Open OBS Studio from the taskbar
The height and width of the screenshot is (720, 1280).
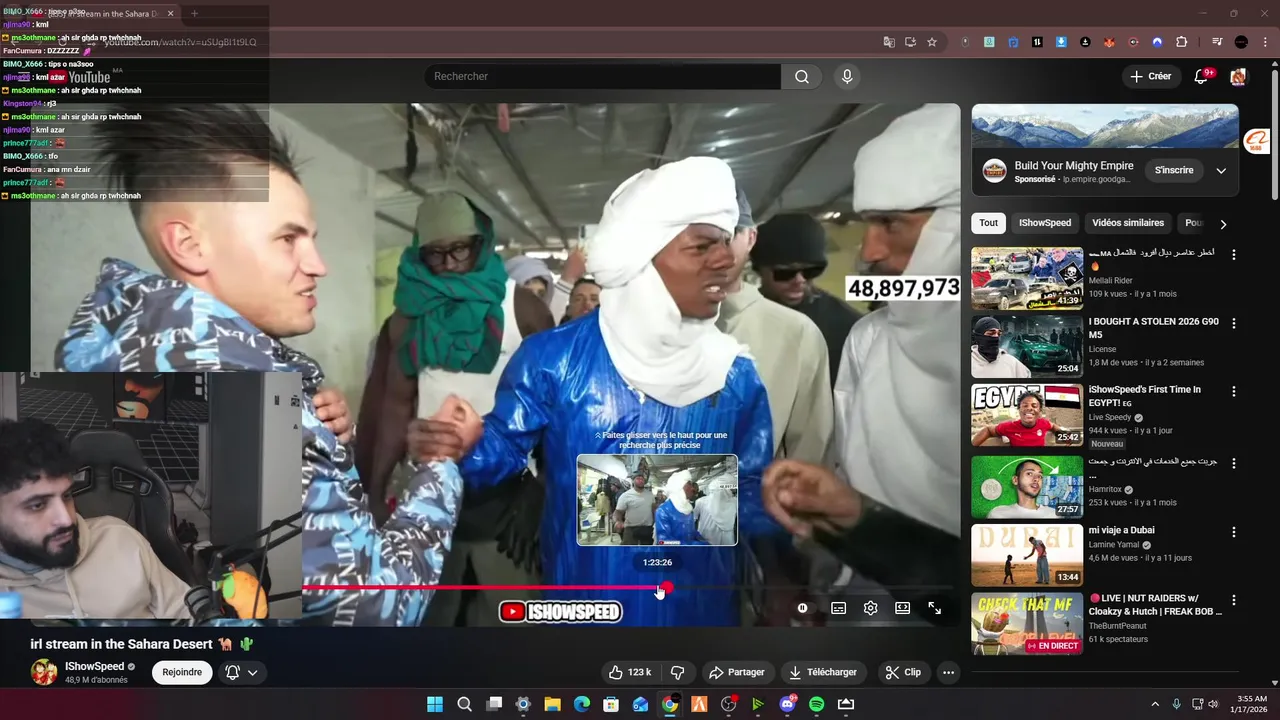click(728, 704)
